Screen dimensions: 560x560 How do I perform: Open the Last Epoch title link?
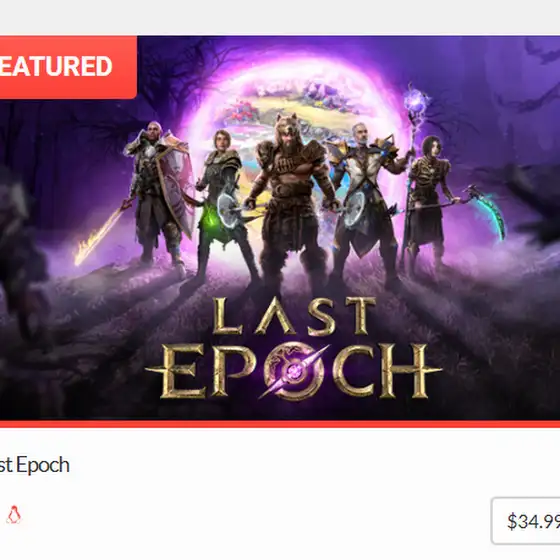click(x=34, y=465)
